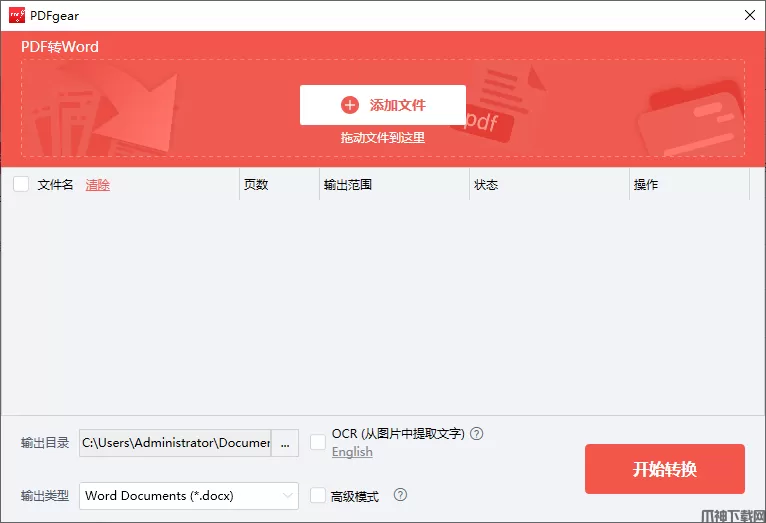Screen dimensions: 766x523
Task: Open help tooltip next to OCR option
Action: point(476,434)
